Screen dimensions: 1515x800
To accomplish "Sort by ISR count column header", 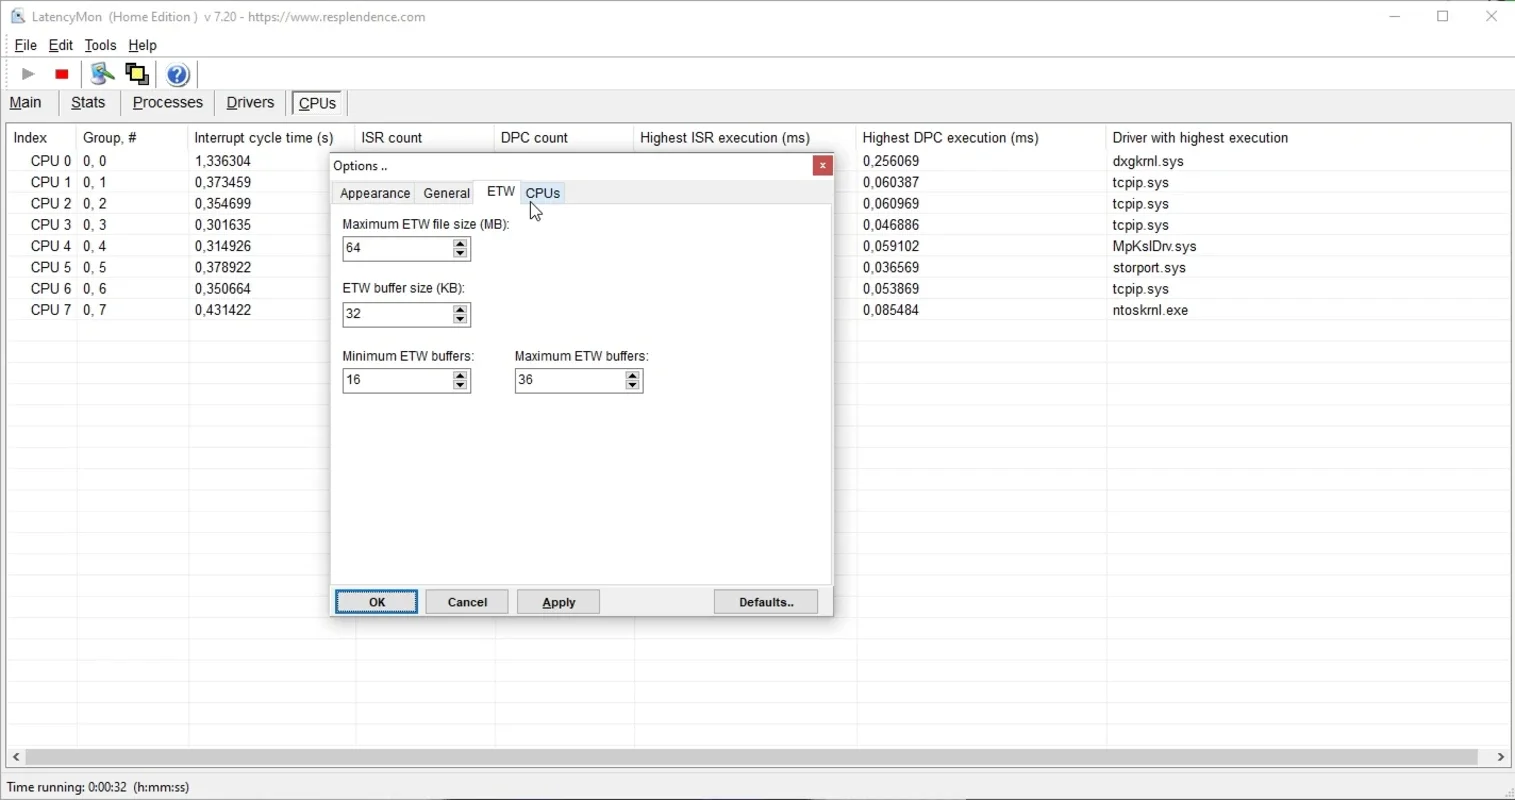I will tap(424, 138).
